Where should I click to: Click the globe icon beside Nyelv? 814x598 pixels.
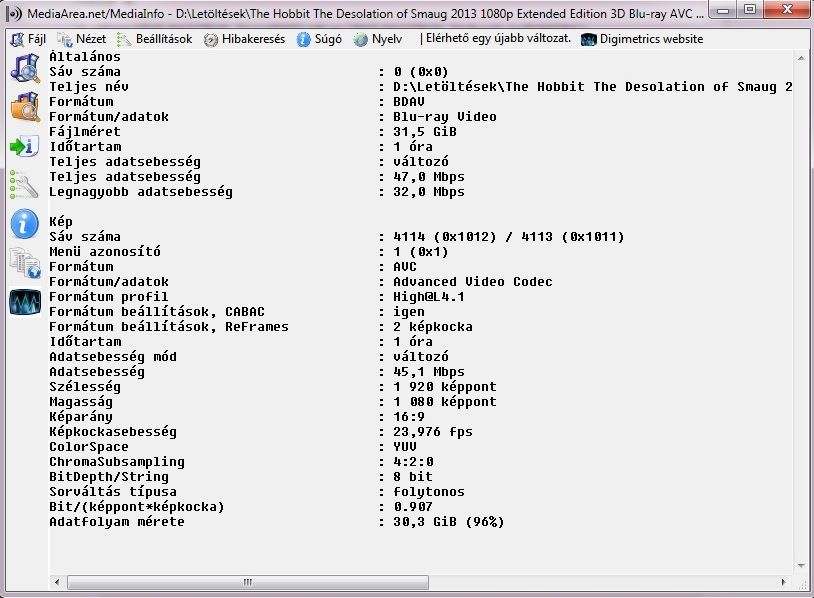[x=360, y=39]
